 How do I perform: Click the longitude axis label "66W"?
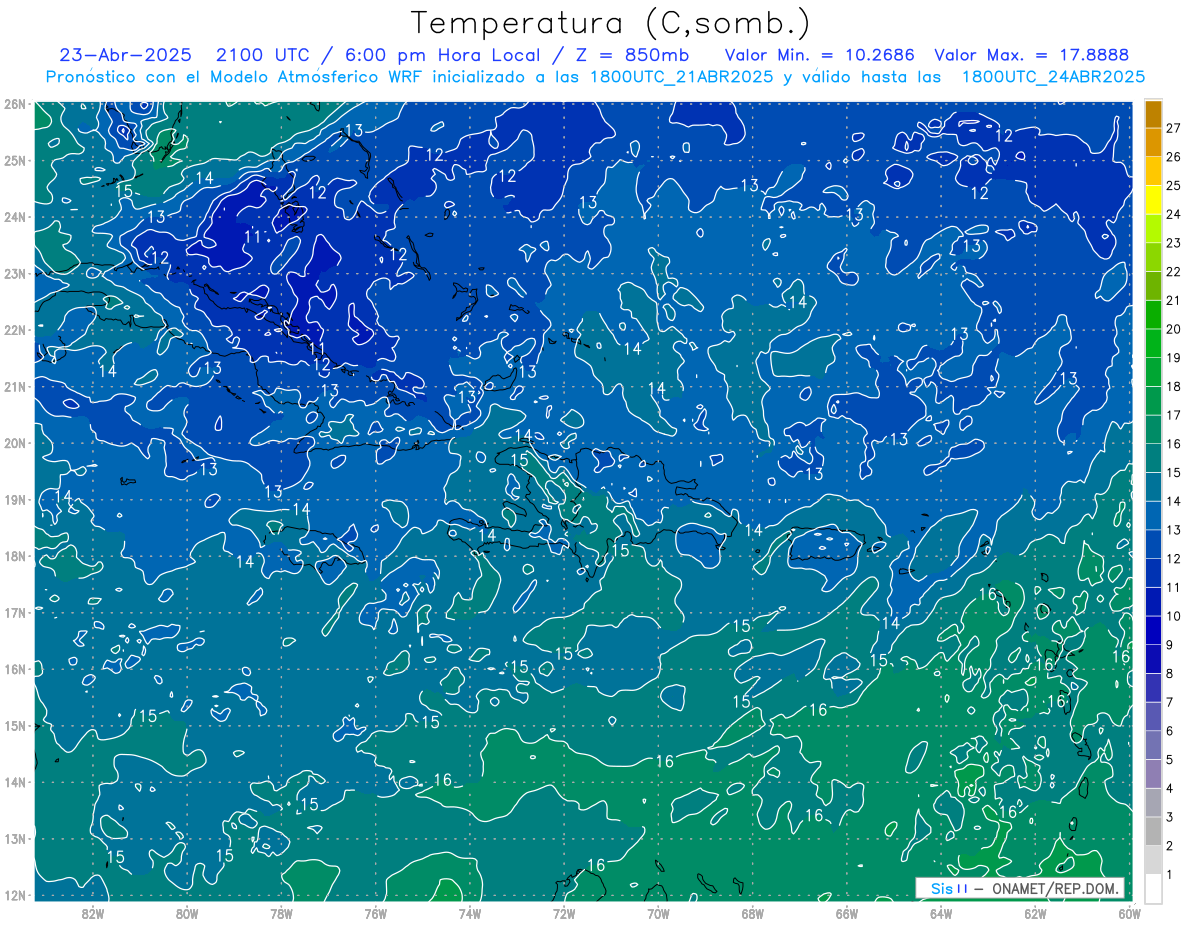[x=847, y=914]
